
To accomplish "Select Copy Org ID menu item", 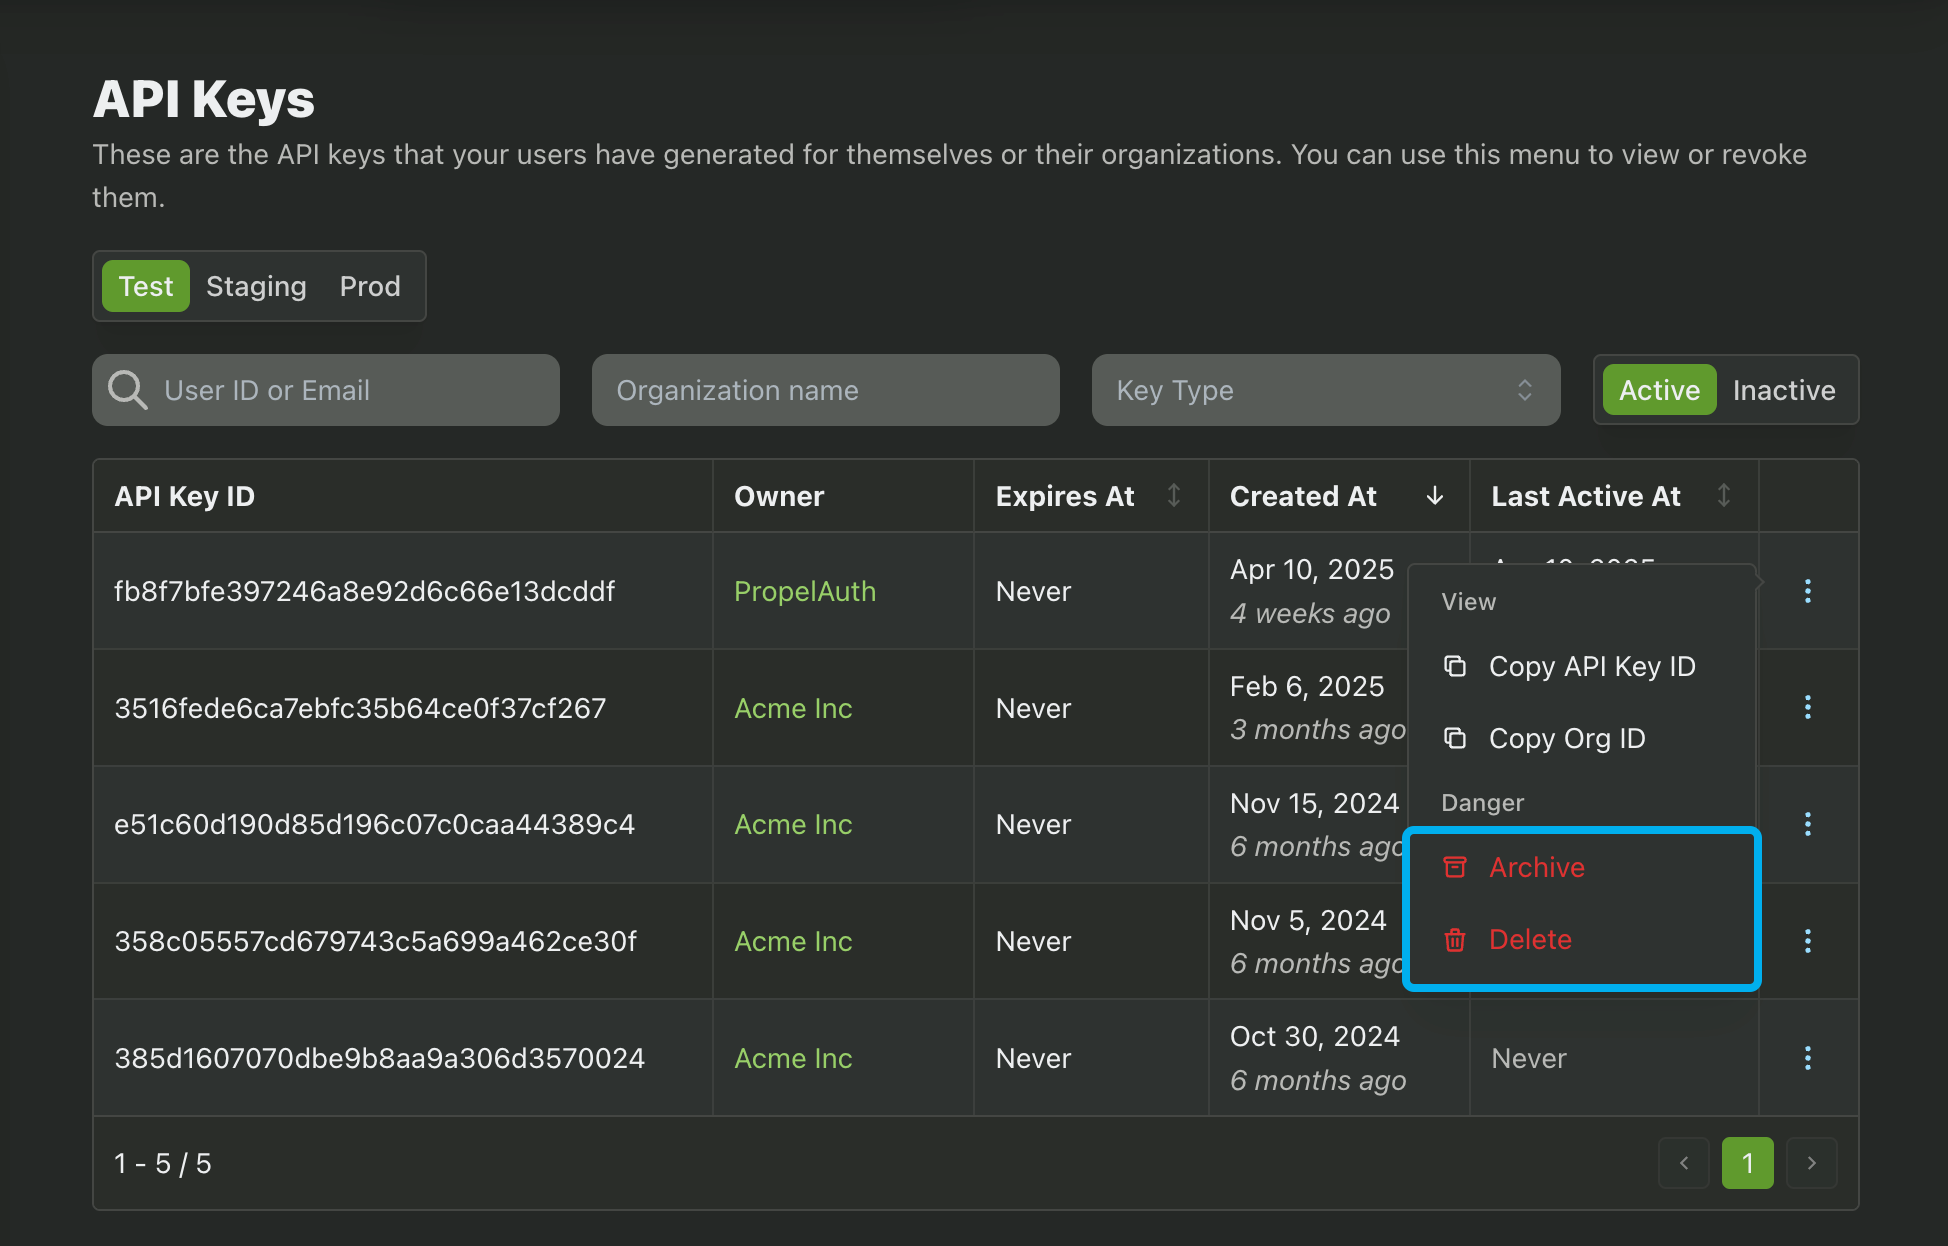I will [x=1582, y=738].
